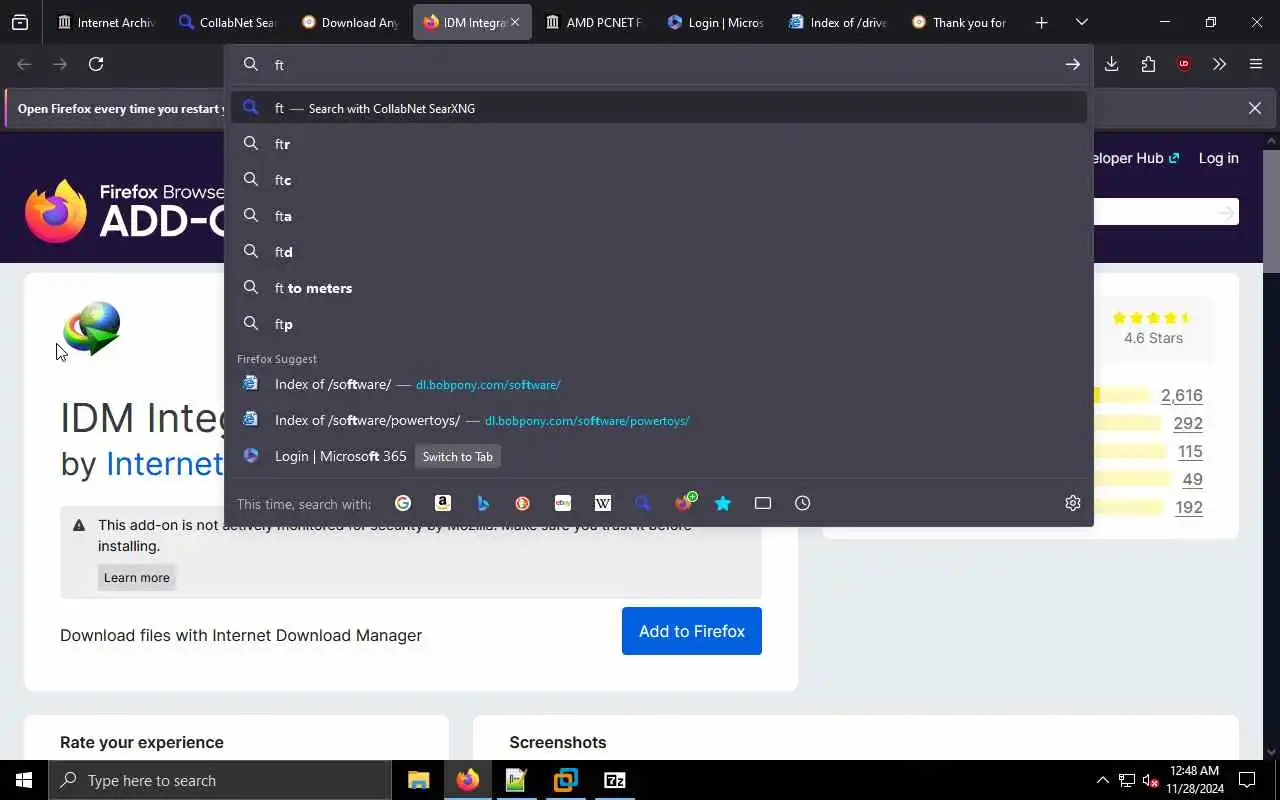Show more toolbar tools overflow chevrons

(x=1219, y=64)
